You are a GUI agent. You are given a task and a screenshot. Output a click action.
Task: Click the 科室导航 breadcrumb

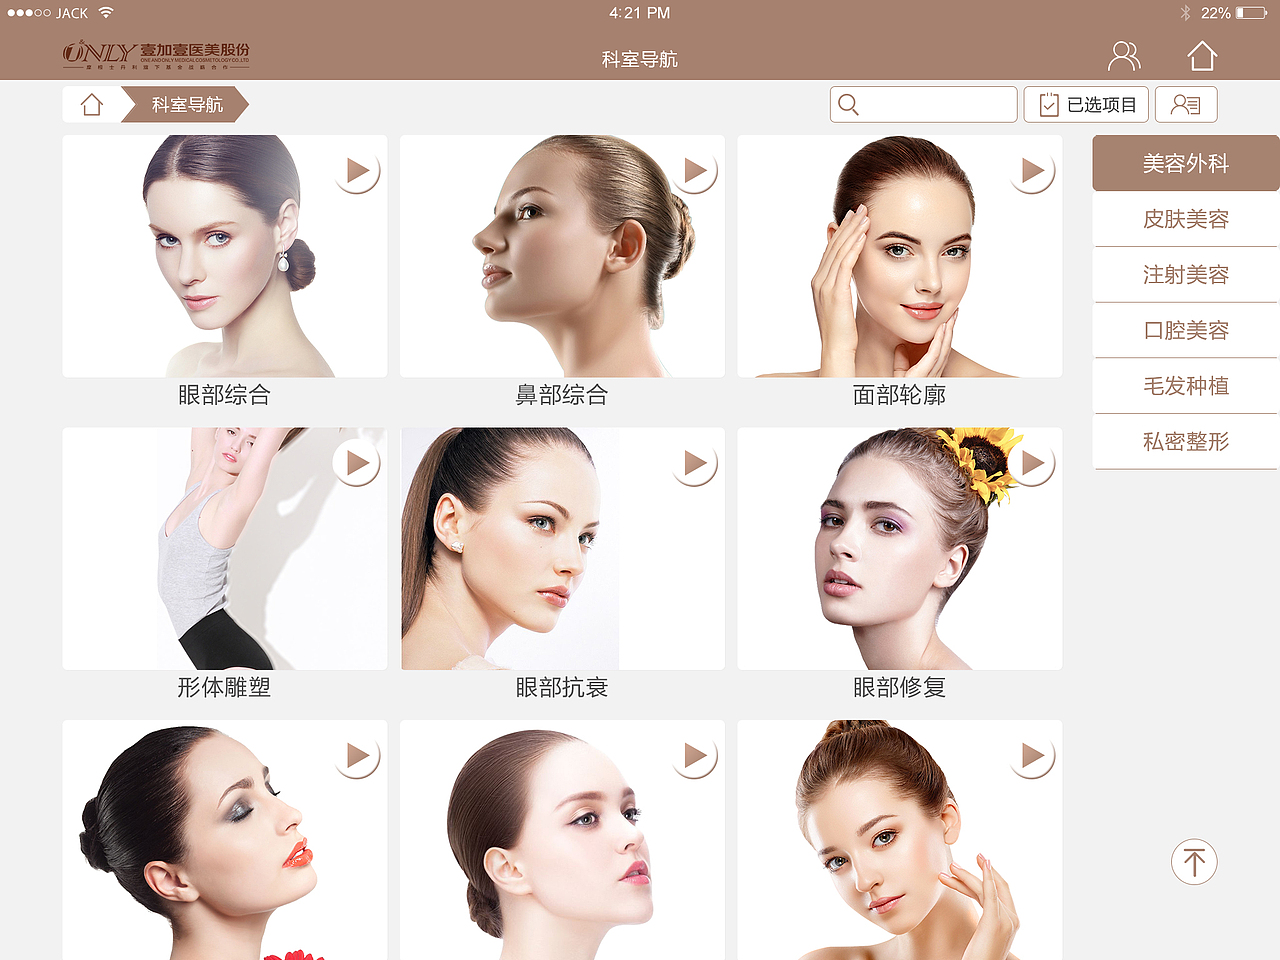tap(186, 105)
